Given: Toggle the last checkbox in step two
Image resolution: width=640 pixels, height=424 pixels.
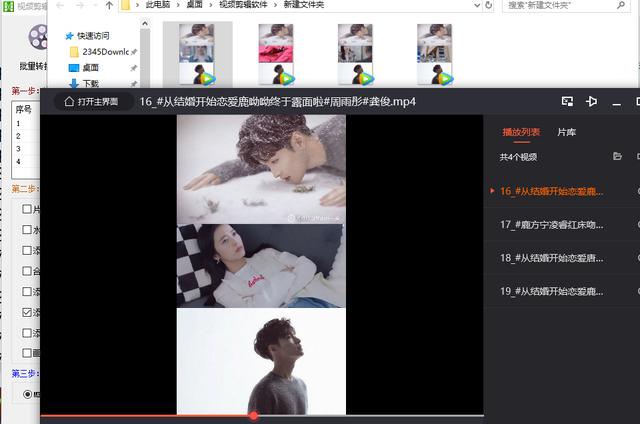Looking at the screenshot, I should point(27,353).
